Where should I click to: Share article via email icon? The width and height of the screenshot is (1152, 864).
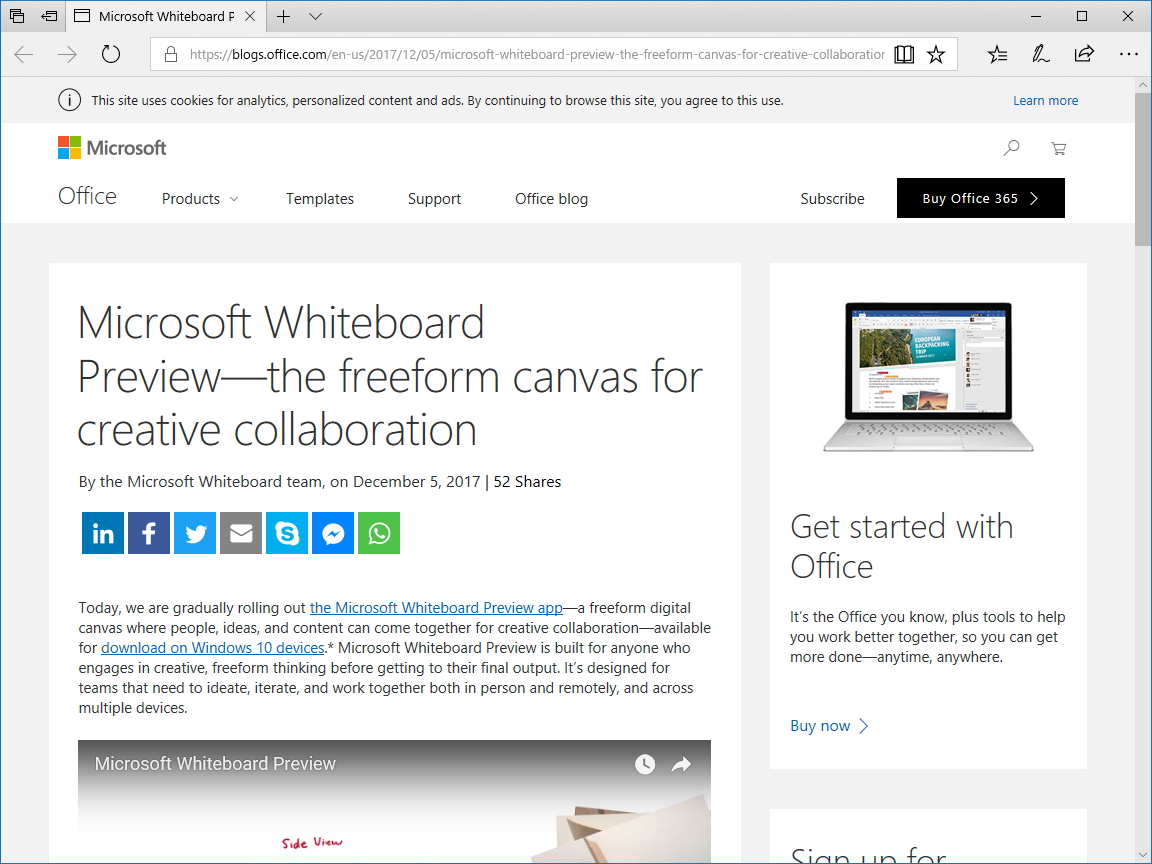tap(241, 533)
